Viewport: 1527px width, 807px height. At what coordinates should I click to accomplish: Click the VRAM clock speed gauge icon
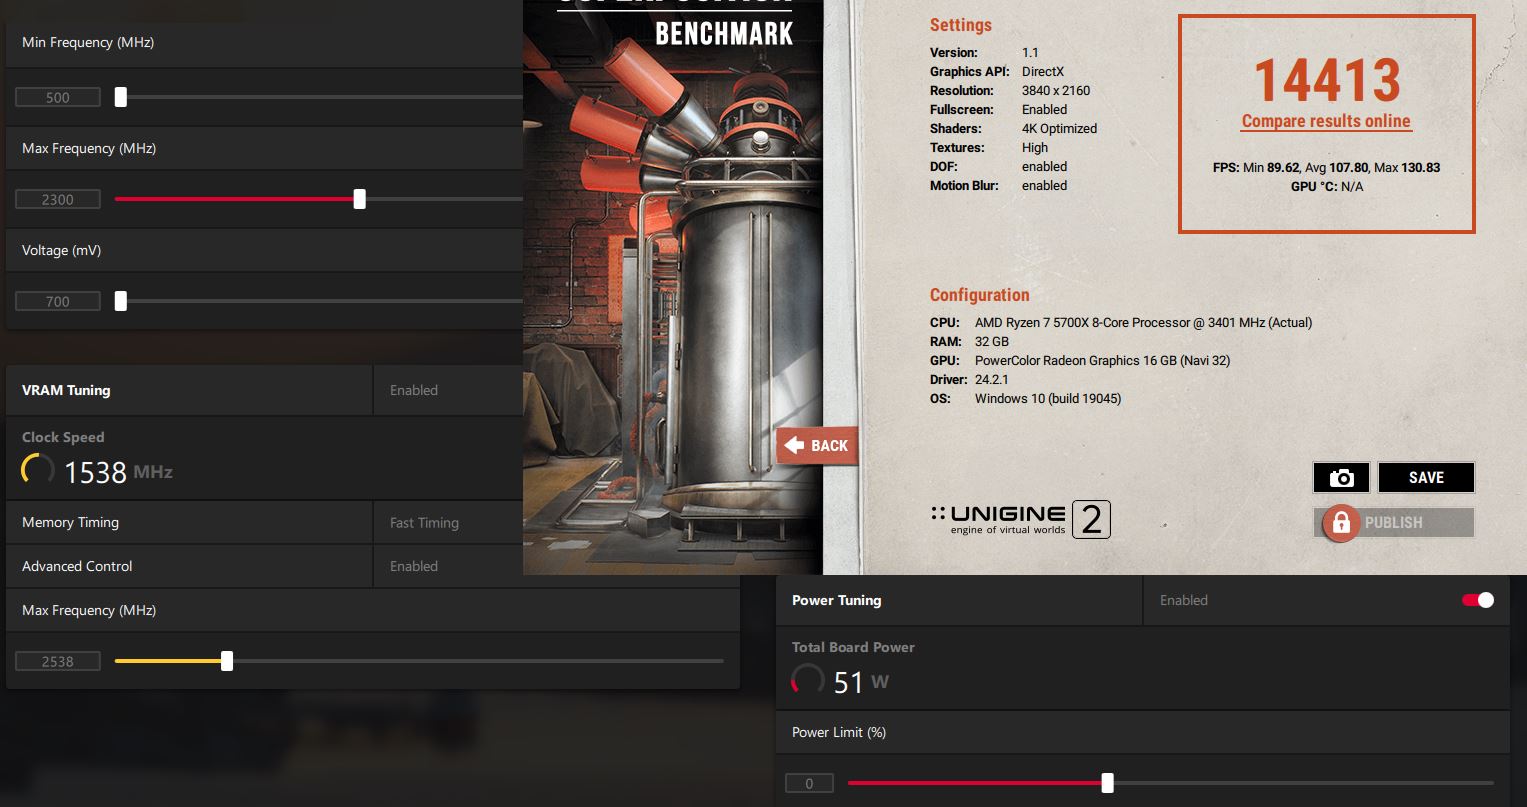pos(38,470)
